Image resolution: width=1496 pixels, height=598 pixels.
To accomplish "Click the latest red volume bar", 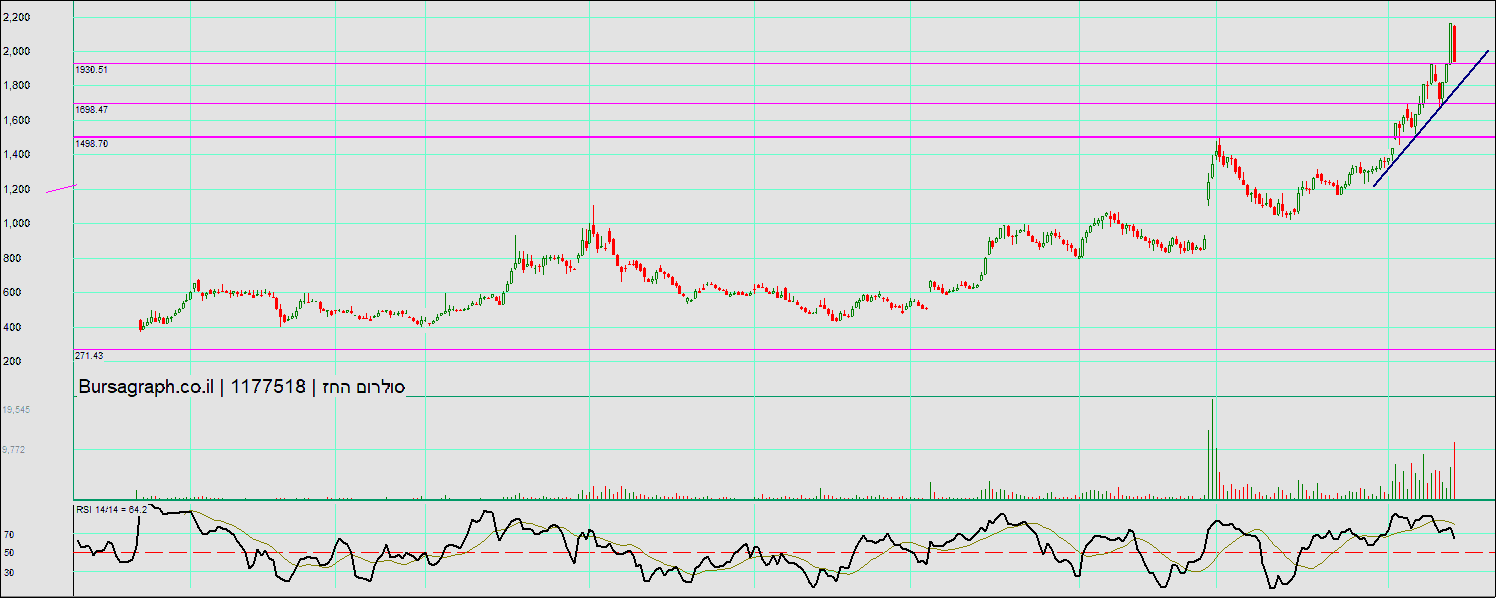I will coord(1454,470).
